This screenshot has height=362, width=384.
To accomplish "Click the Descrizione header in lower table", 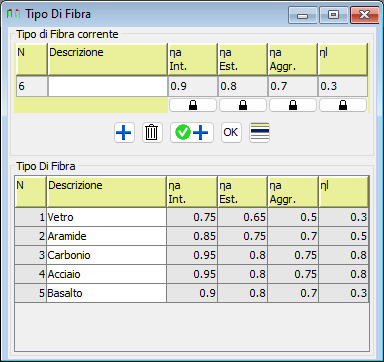I will pos(75,185).
